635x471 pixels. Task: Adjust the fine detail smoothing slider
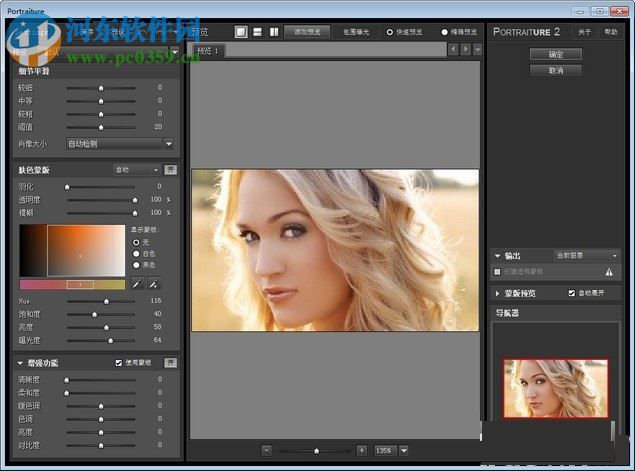pos(101,88)
